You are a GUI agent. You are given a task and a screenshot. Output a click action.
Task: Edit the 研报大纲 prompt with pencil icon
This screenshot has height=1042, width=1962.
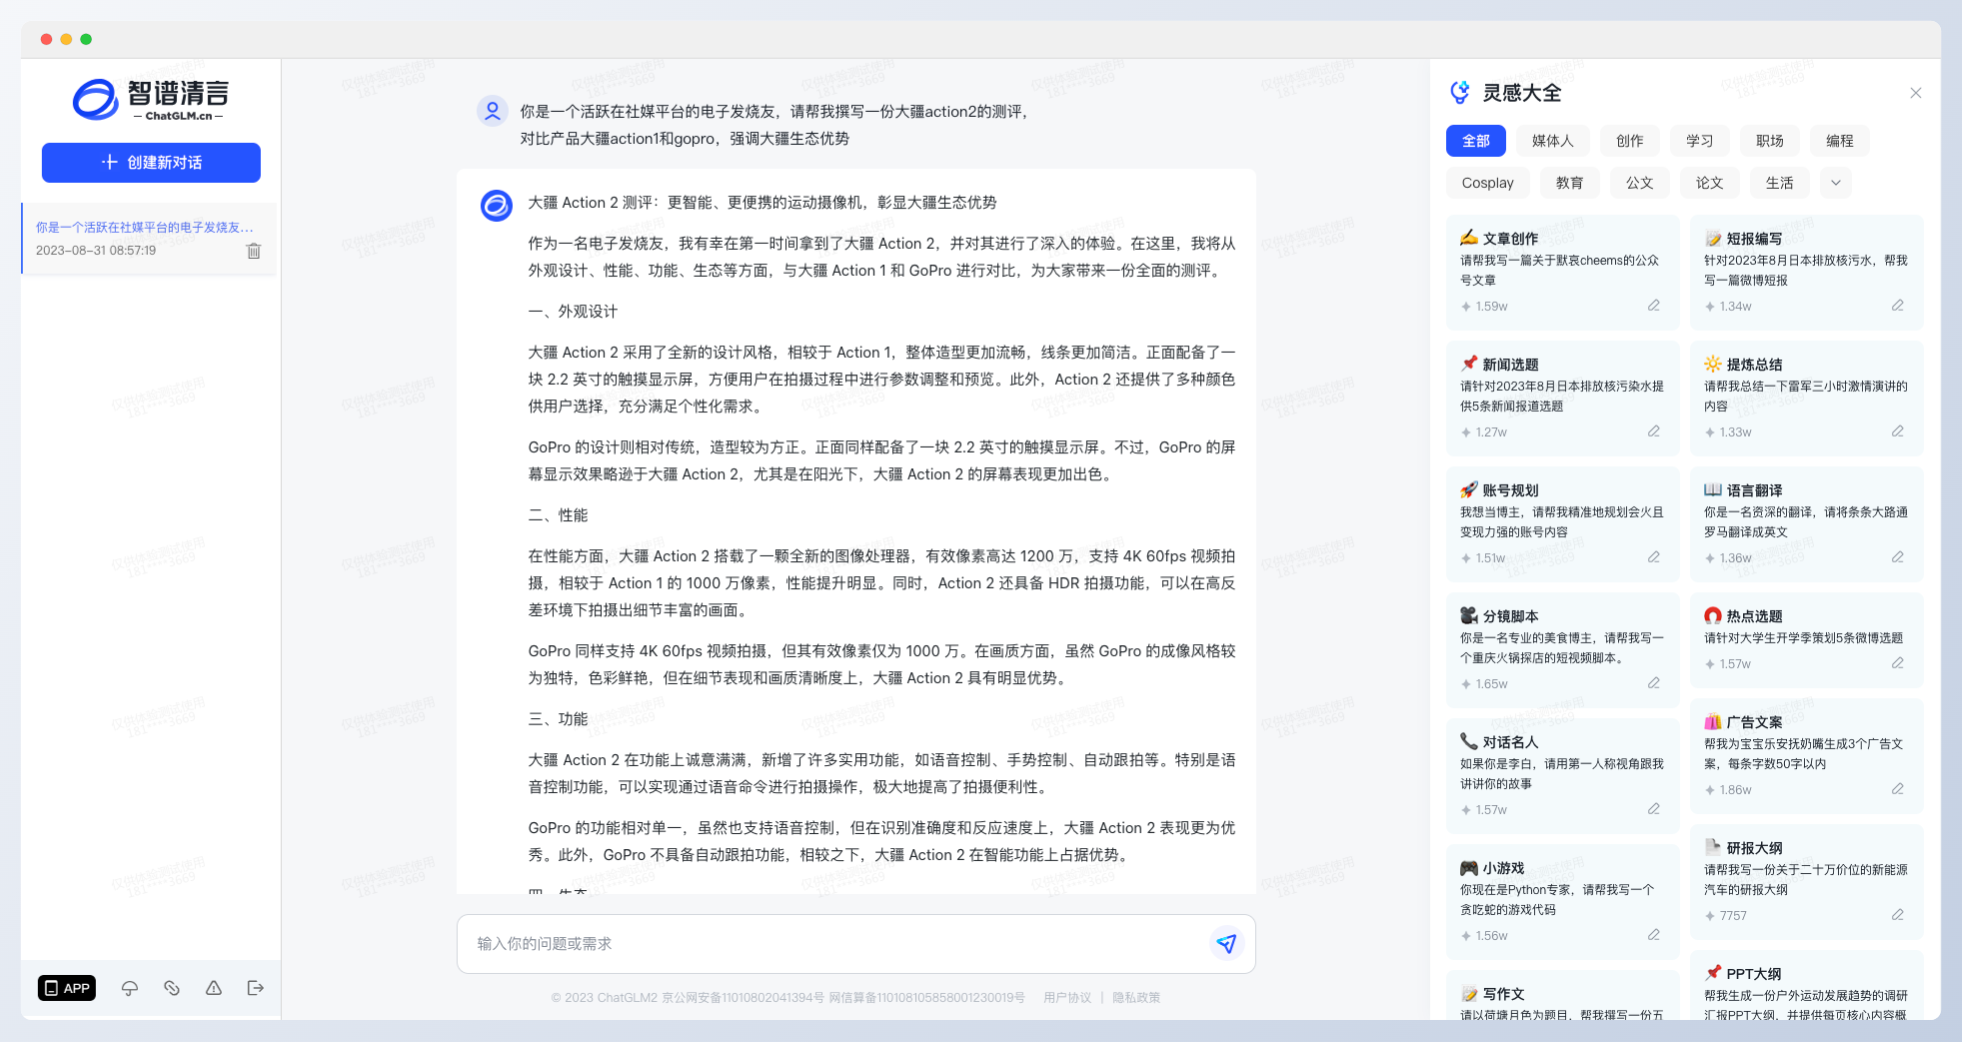click(1898, 916)
